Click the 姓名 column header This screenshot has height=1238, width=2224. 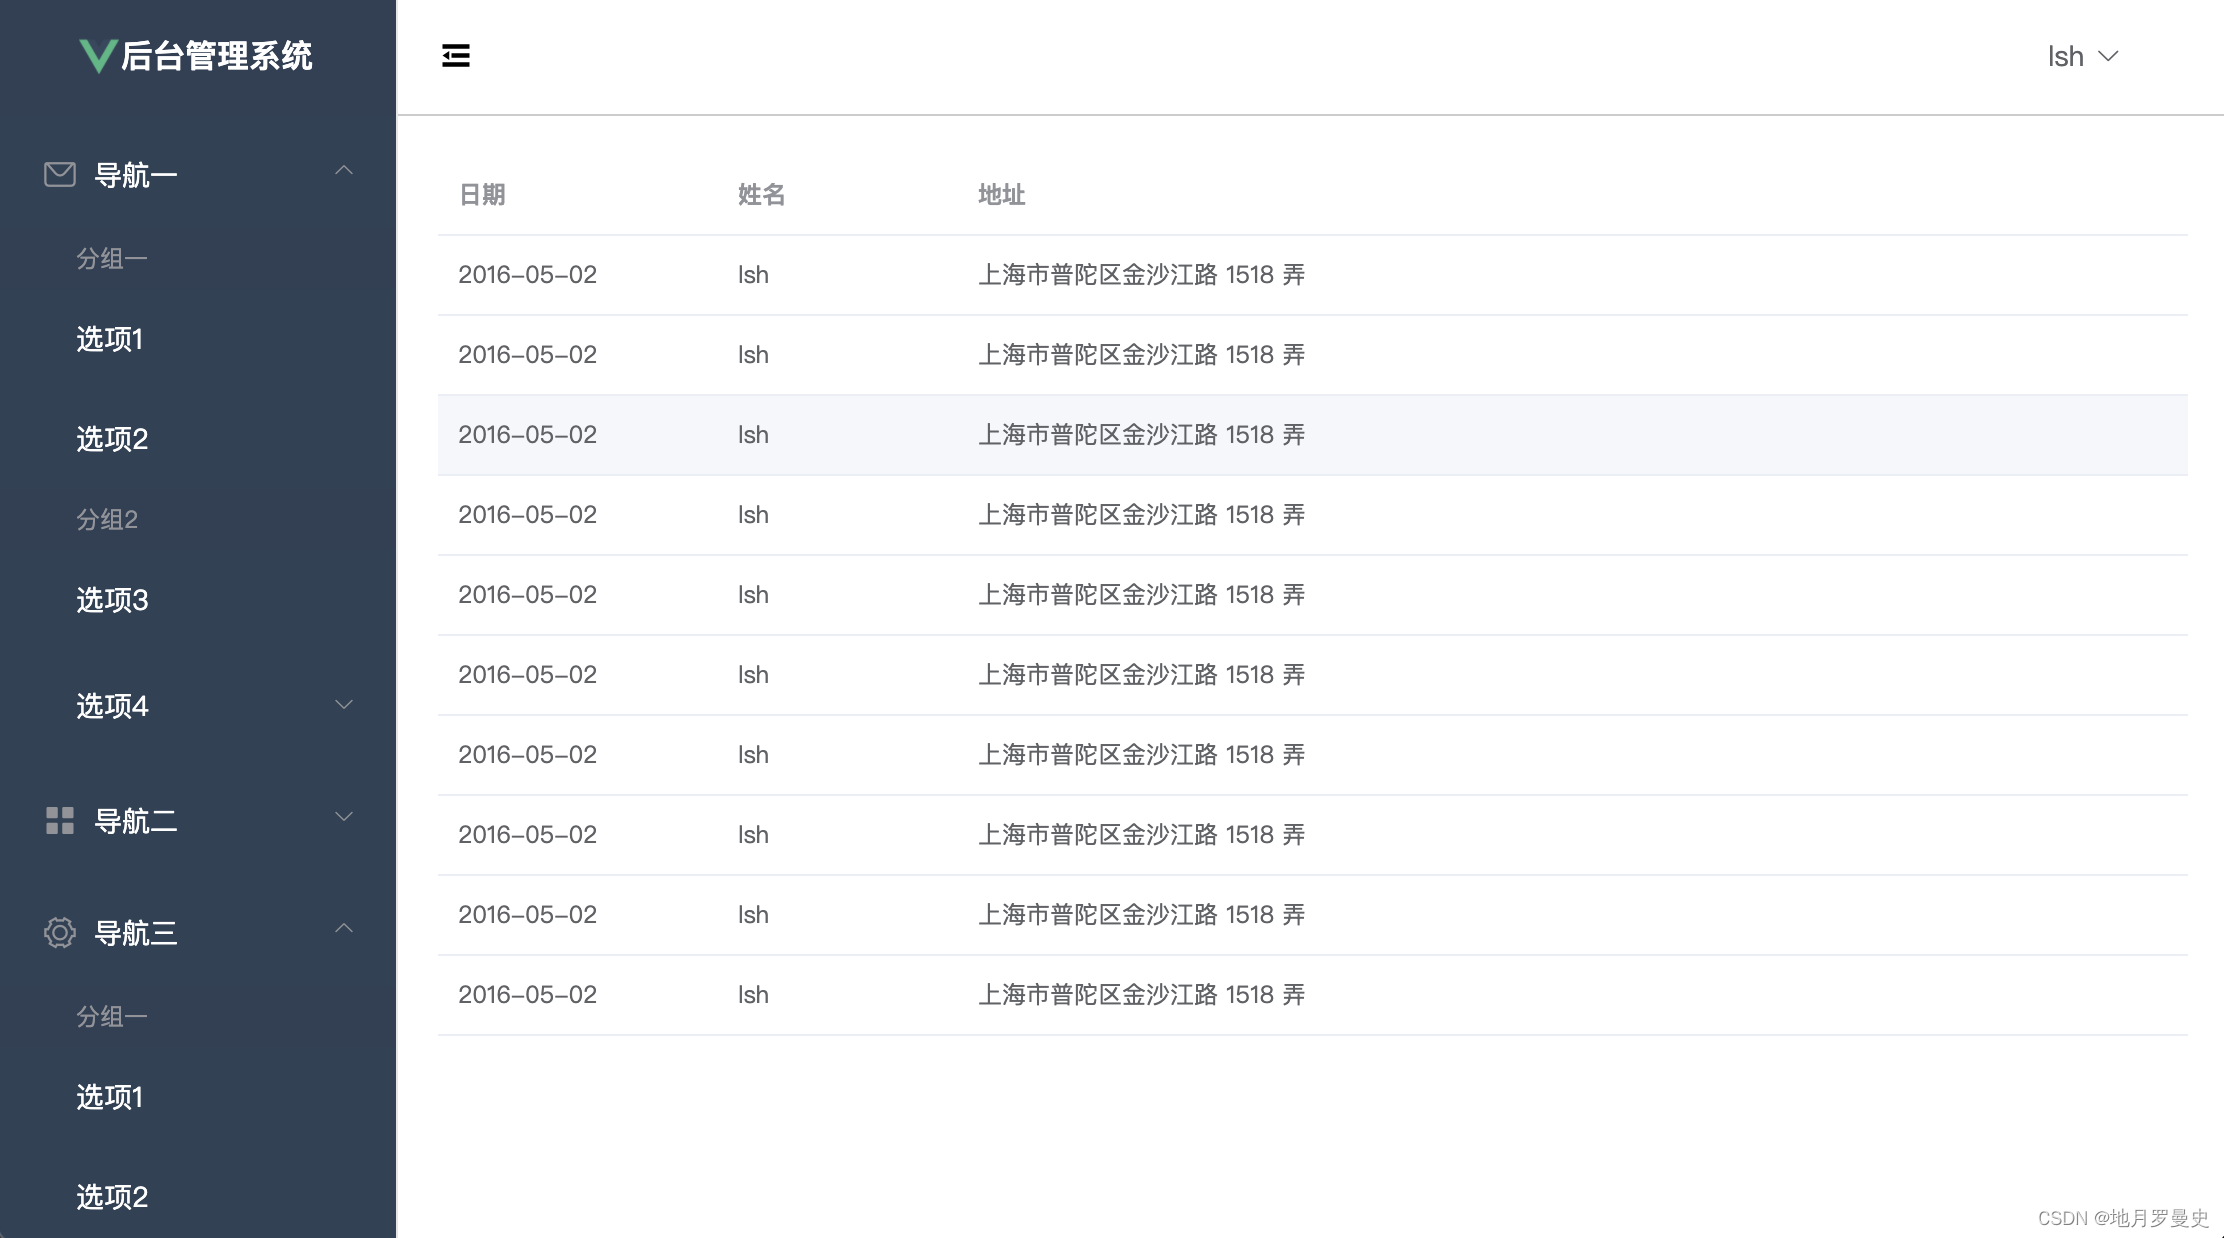tap(761, 195)
